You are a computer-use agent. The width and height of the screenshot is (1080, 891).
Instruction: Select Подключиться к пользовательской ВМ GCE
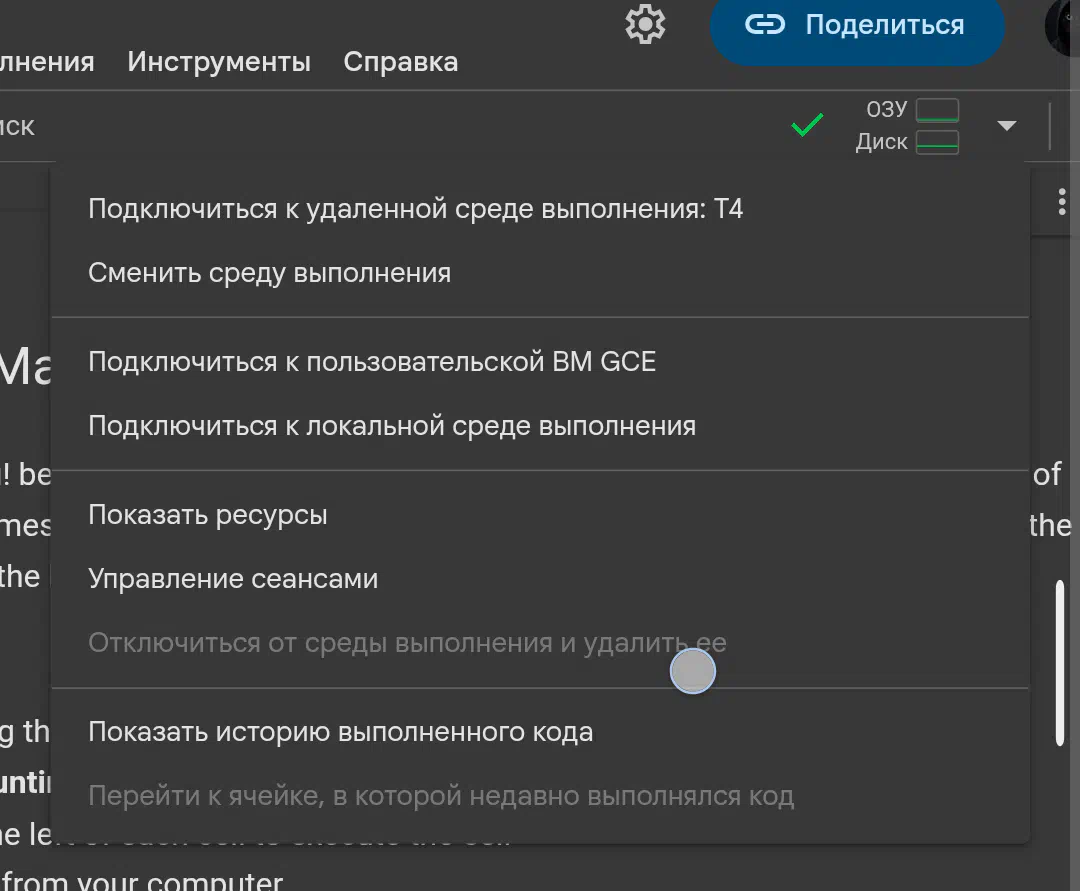click(x=372, y=362)
